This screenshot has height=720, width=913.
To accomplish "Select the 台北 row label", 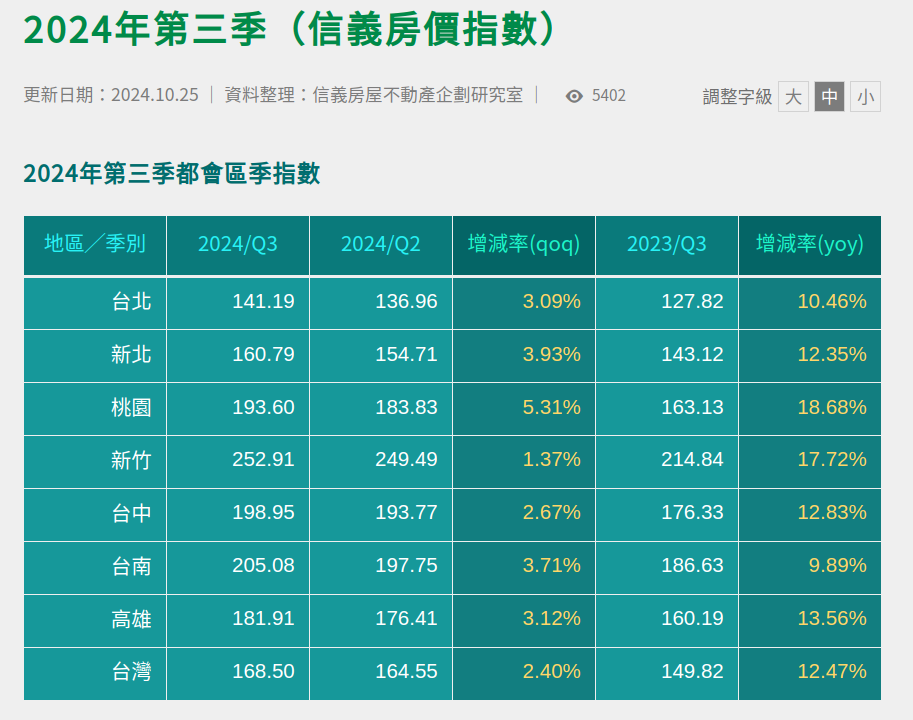I will [x=131, y=301].
